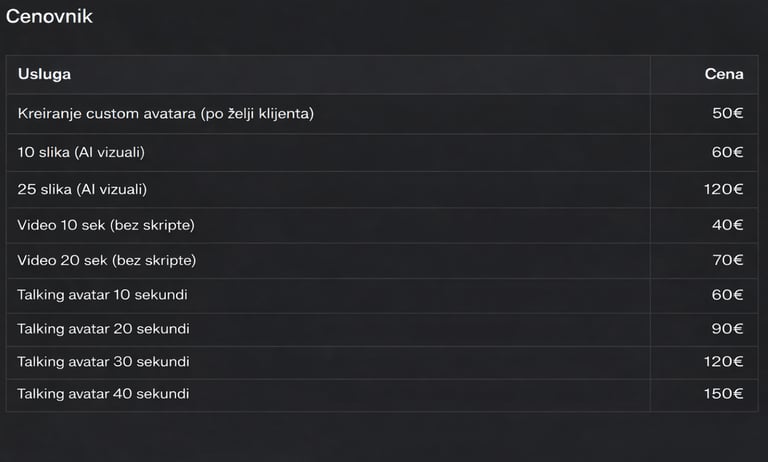Click the Cenovnik heading

49,17
